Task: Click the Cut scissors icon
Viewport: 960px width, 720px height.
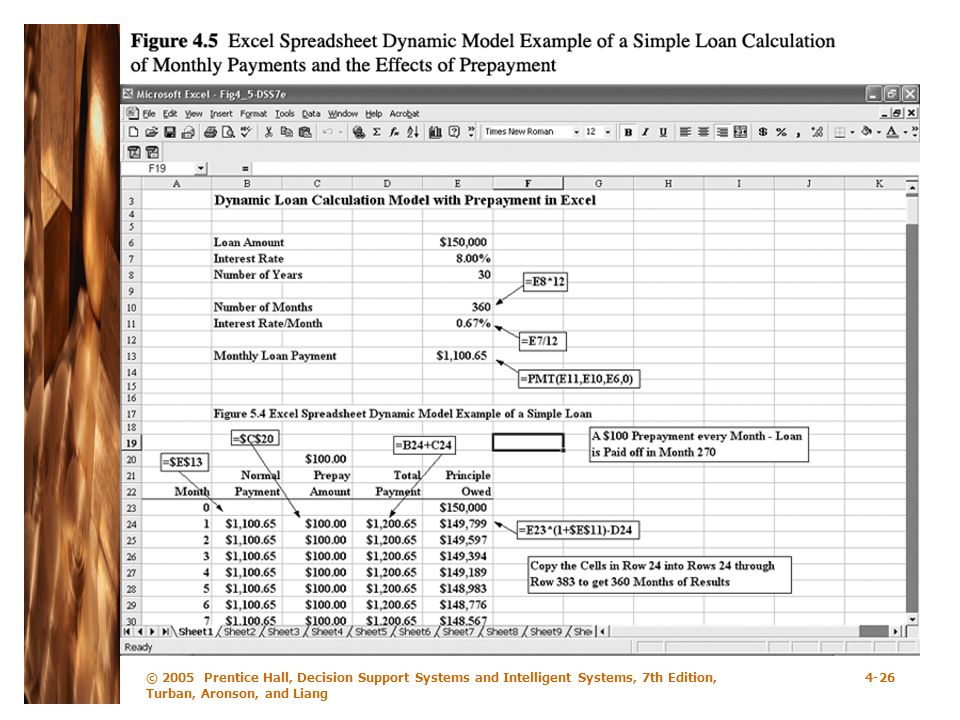Action: 268,132
